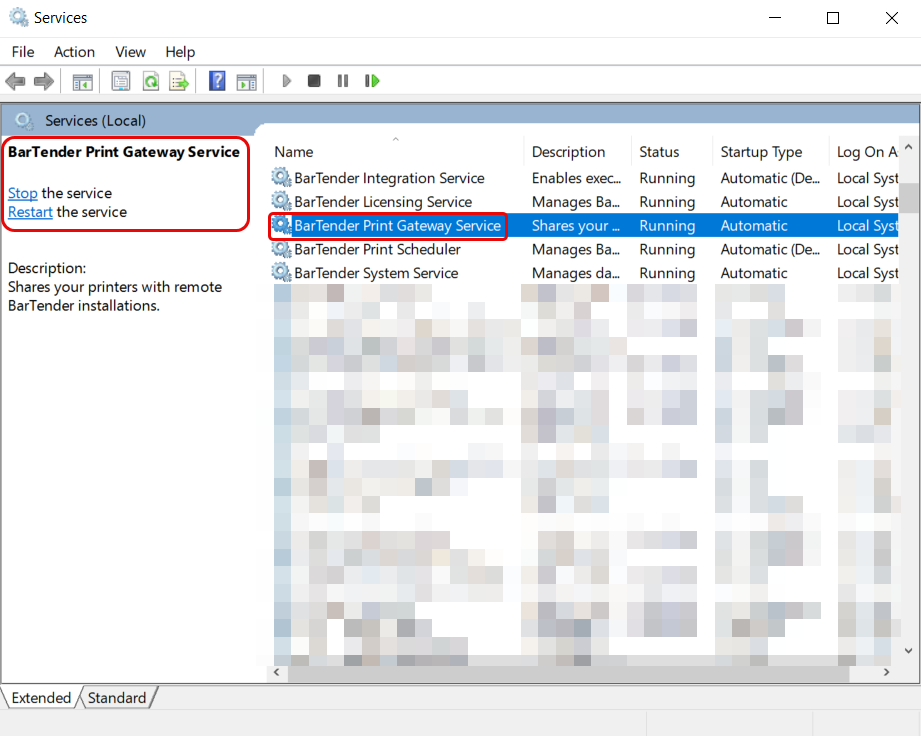Select the BarTender System Service row name
Screen dimensions: 921x736
(x=376, y=273)
